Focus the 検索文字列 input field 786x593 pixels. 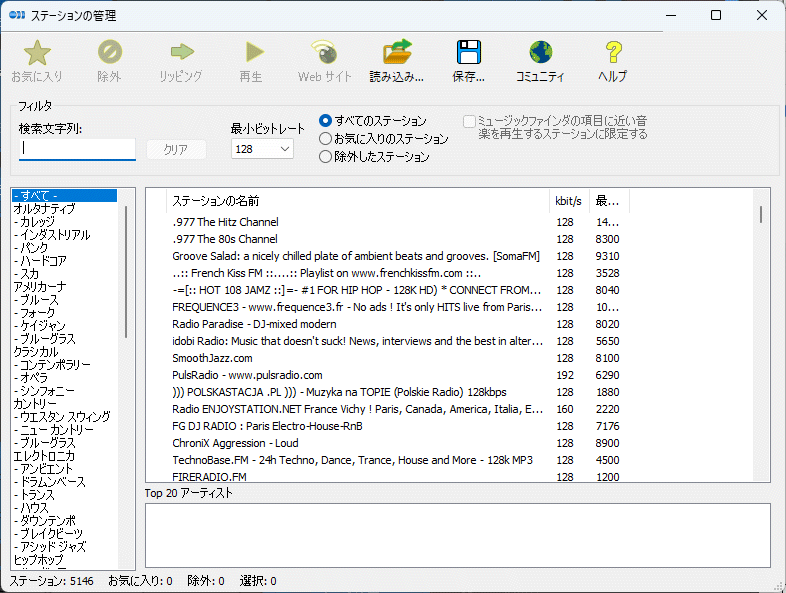click(77, 149)
